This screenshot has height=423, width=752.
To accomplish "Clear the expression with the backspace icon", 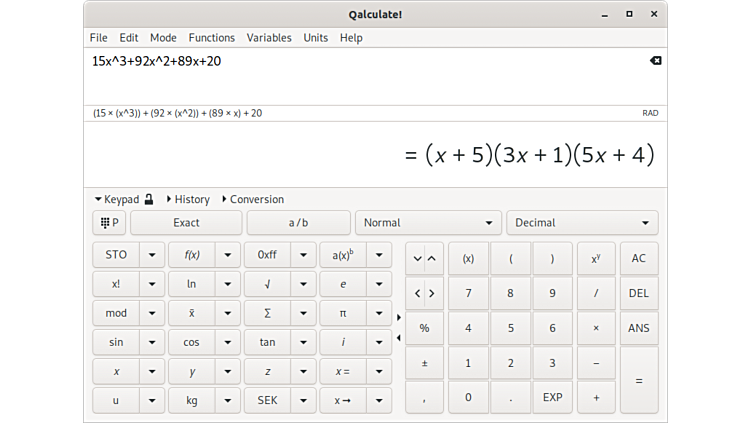I will 655,61.
